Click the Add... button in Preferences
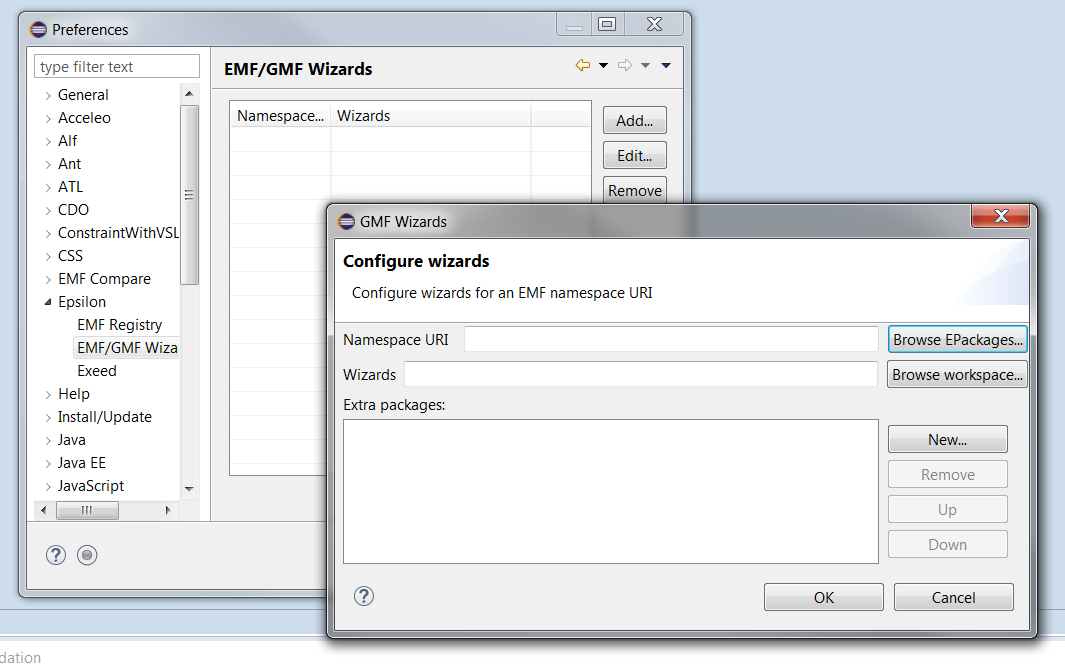Image resolution: width=1065 pixels, height=664 pixels. click(x=634, y=120)
